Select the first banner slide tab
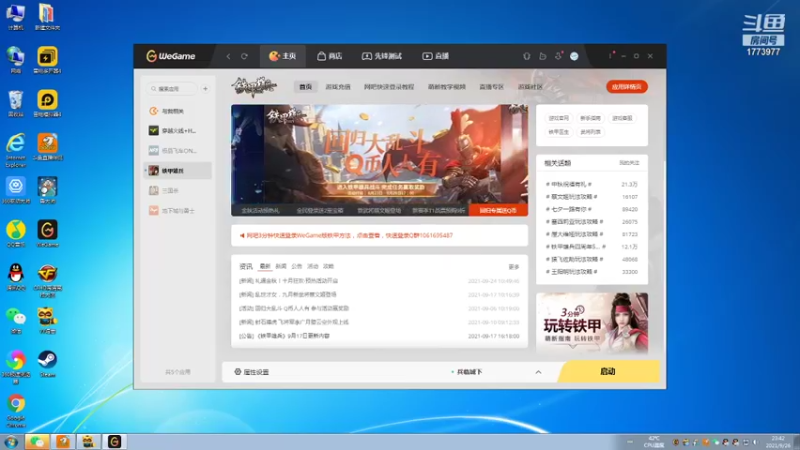The image size is (800, 450). (260, 210)
